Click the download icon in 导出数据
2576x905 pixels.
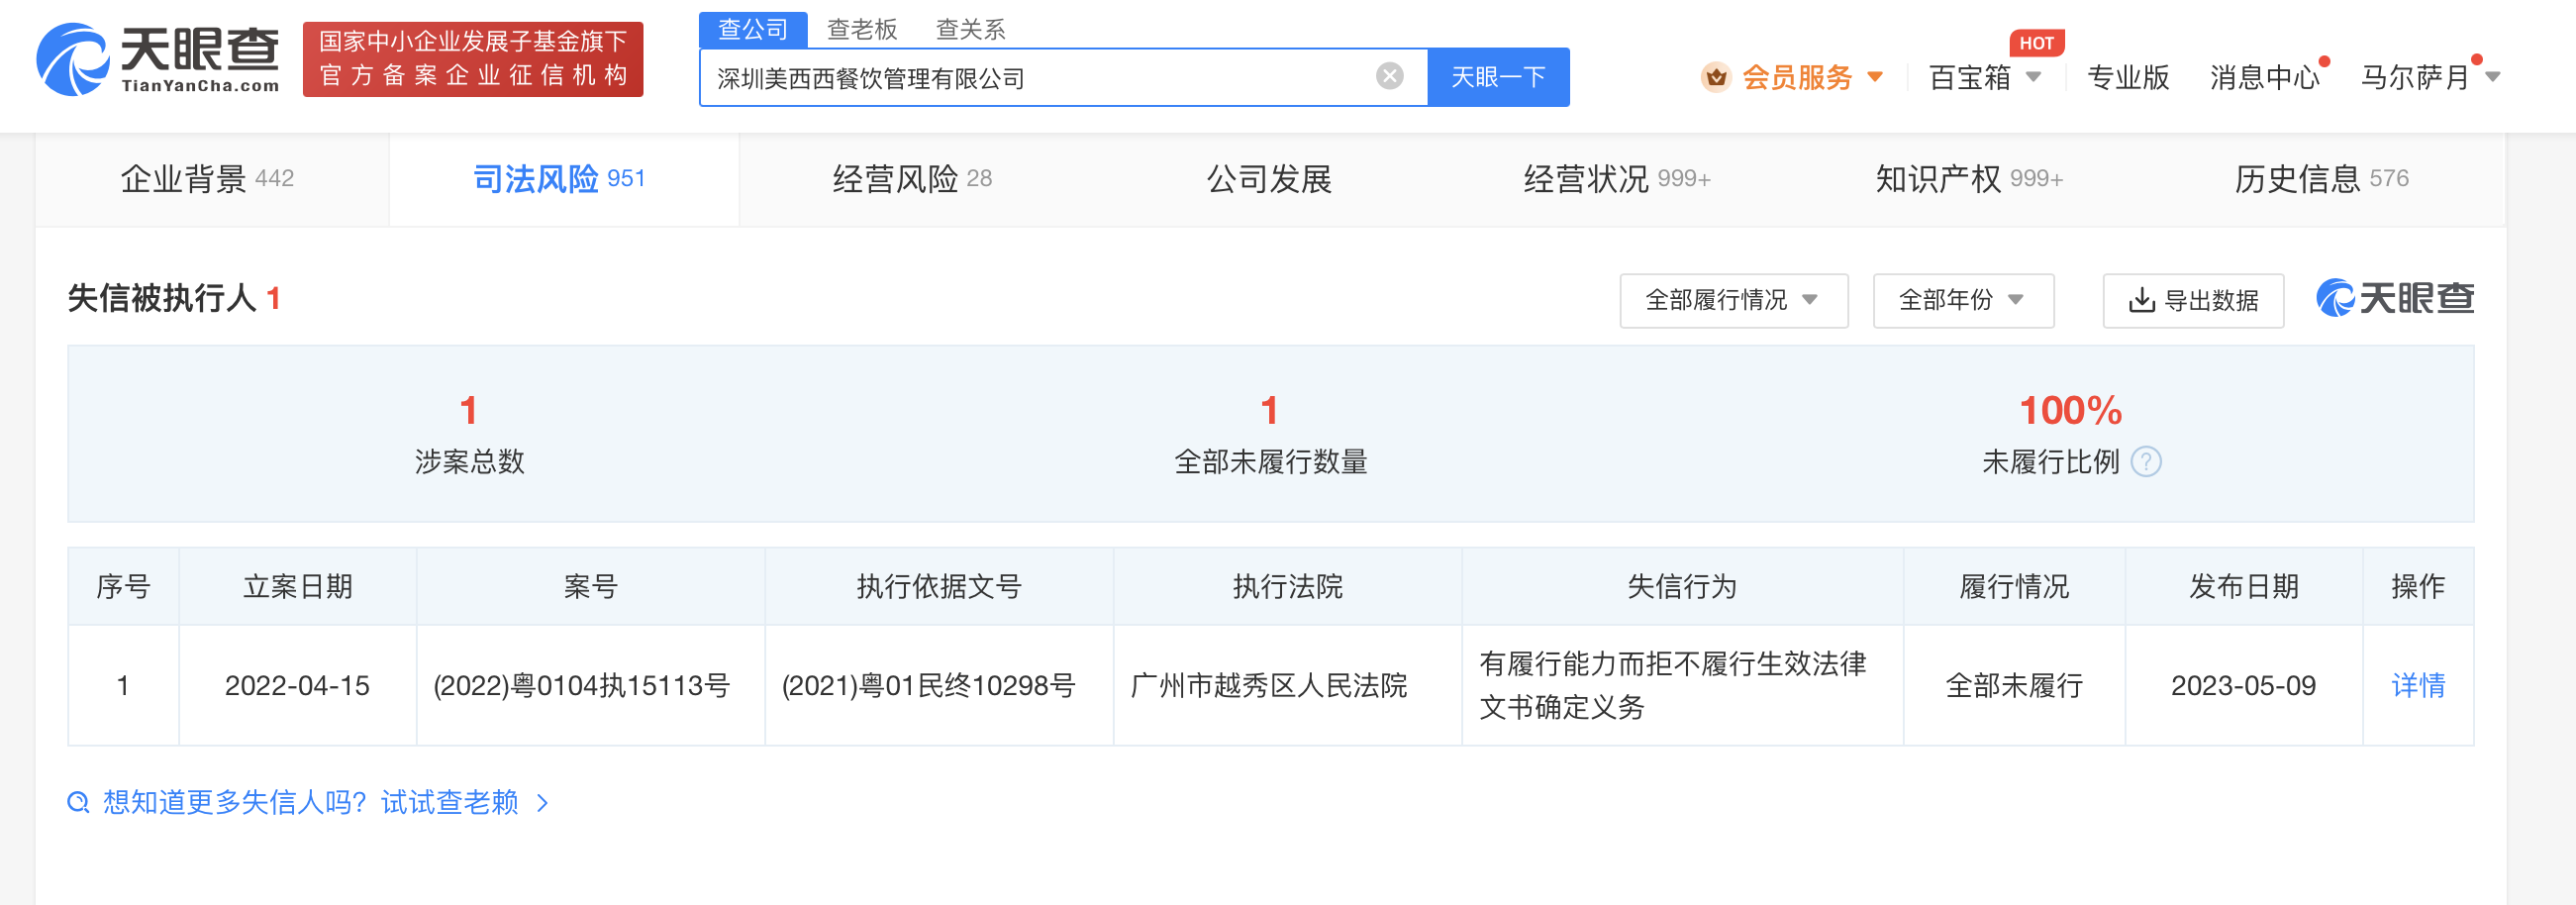tap(2141, 300)
